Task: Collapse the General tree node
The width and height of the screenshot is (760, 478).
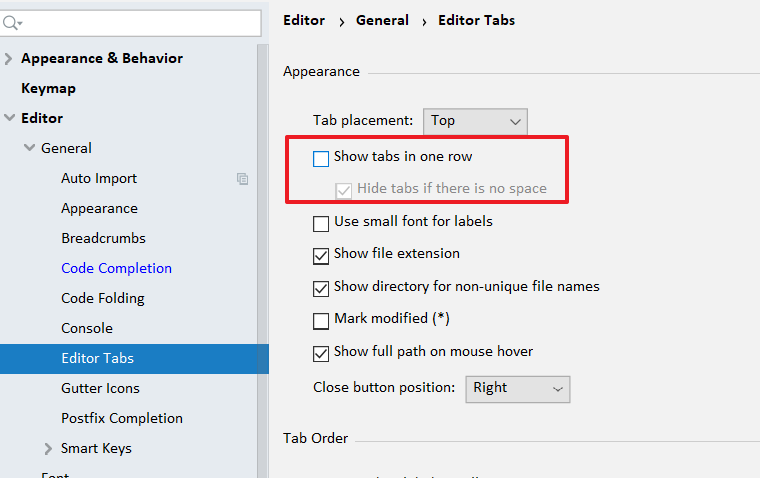Action: [29, 148]
